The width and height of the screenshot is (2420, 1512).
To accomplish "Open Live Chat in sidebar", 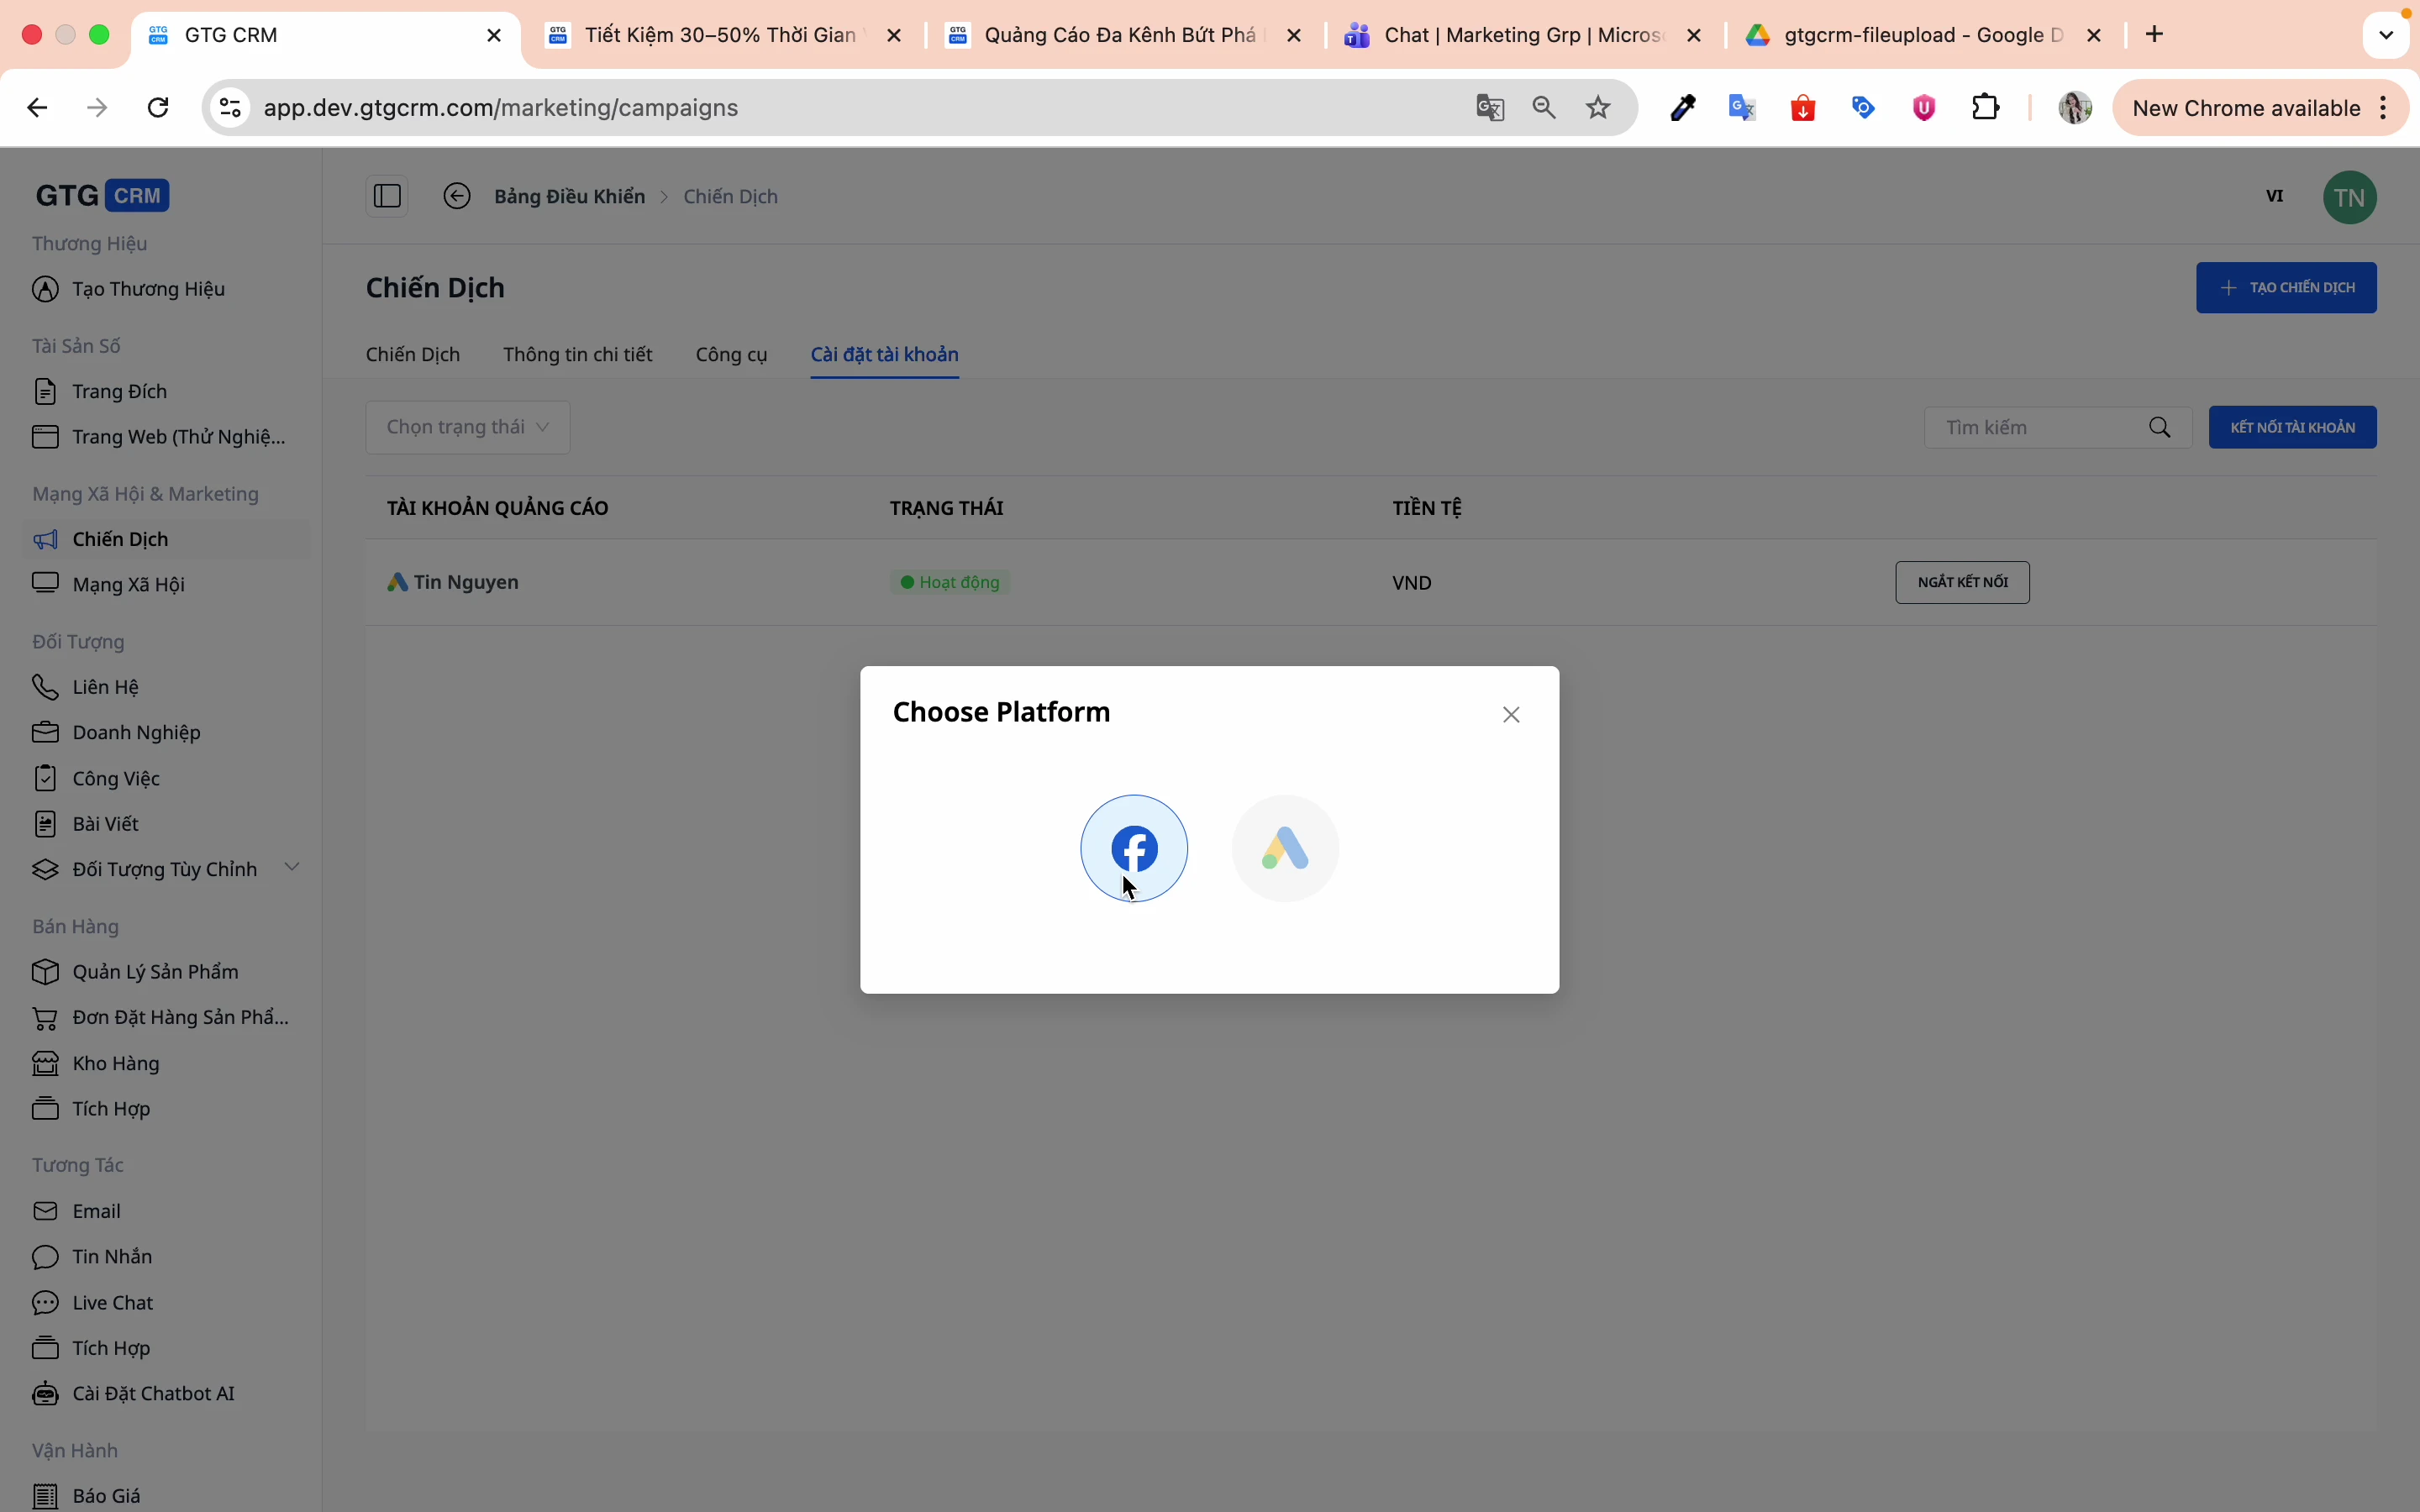I will [112, 1302].
